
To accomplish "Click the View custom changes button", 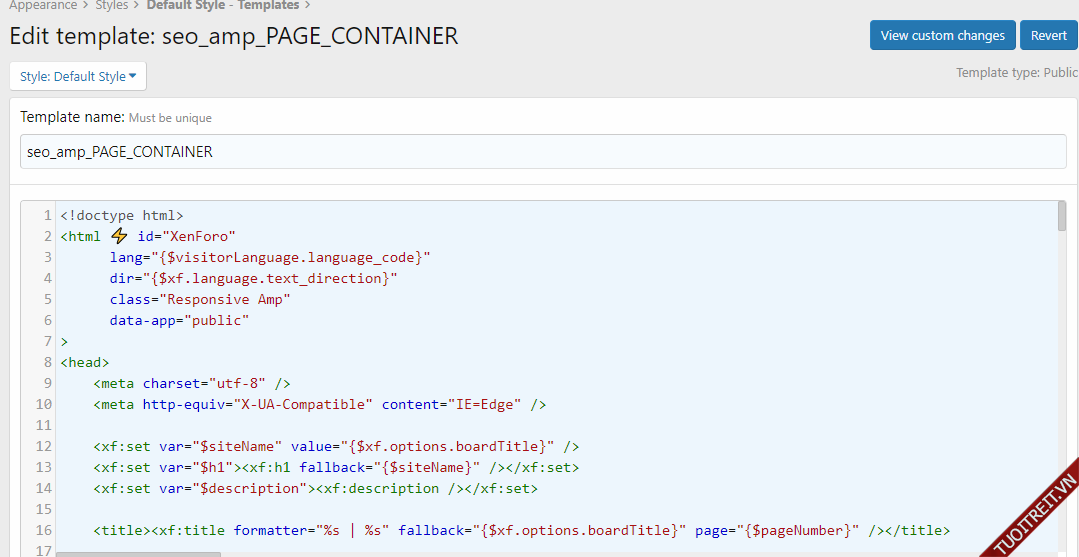I will coord(942,35).
